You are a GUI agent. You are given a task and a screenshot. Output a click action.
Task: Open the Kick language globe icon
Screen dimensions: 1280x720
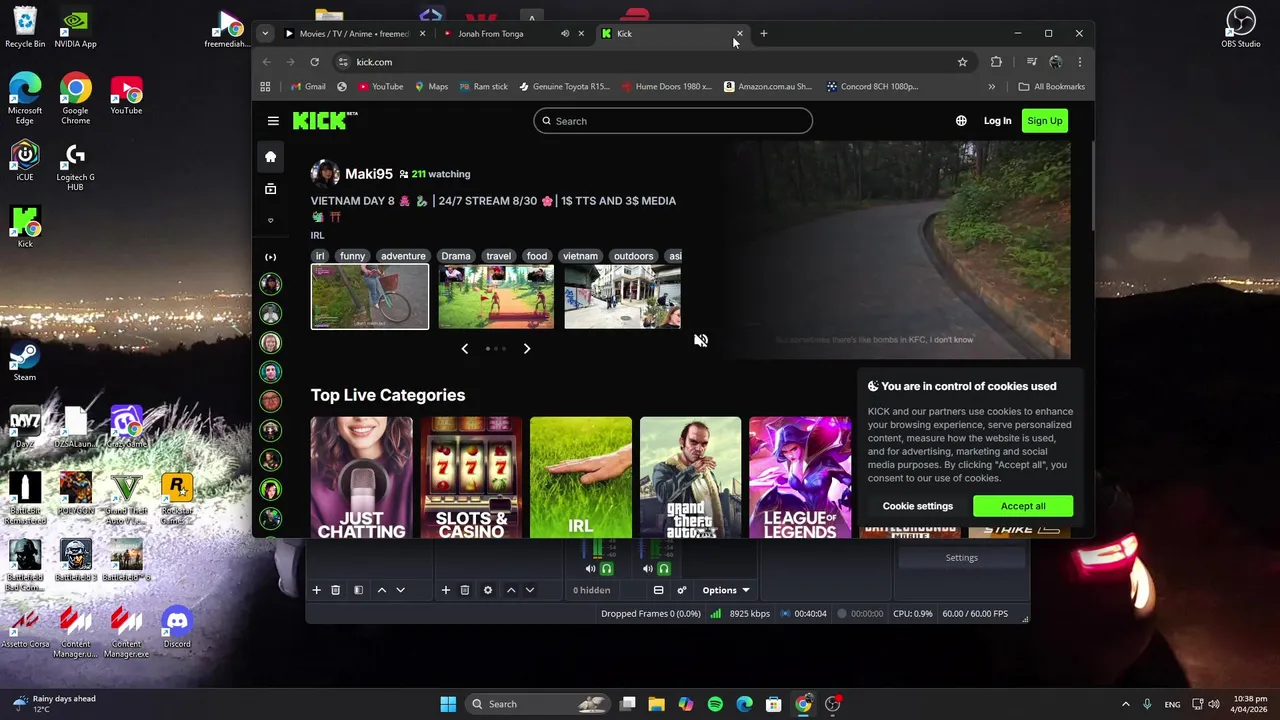click(x=961, y=121)
